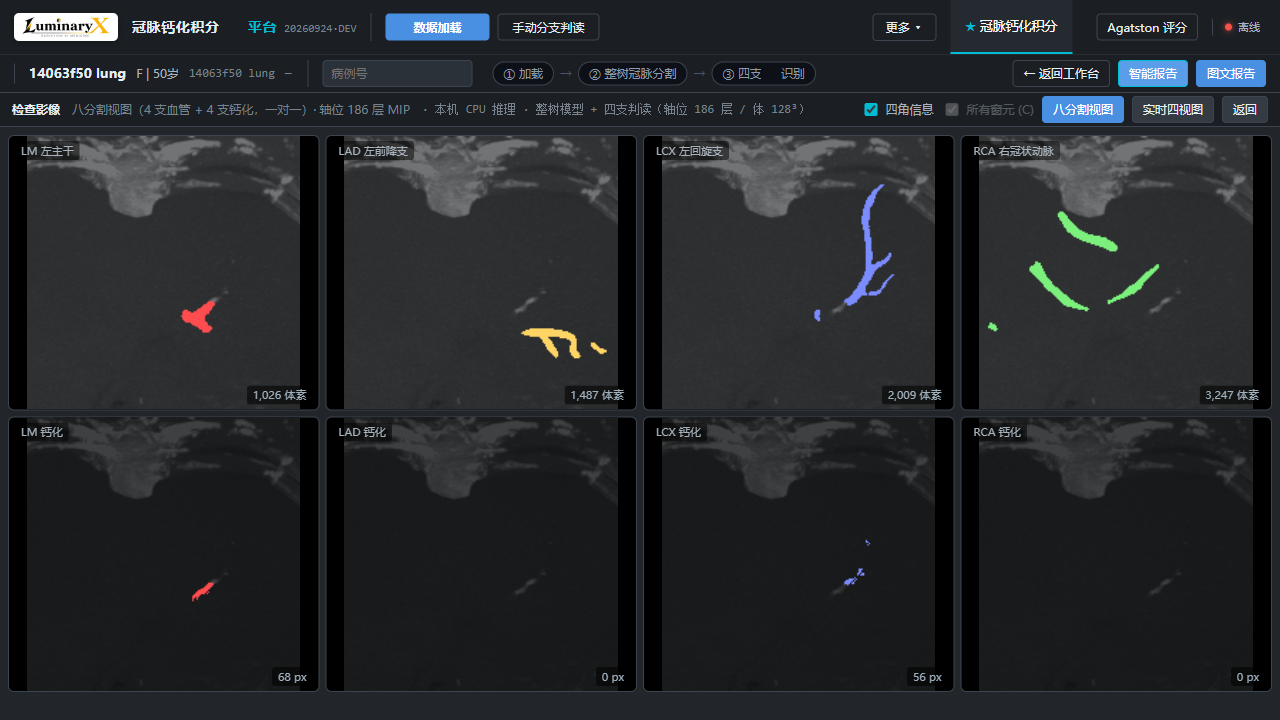
Task: Click the 2,009 体素 voxel count
Action: coord(914,395)
